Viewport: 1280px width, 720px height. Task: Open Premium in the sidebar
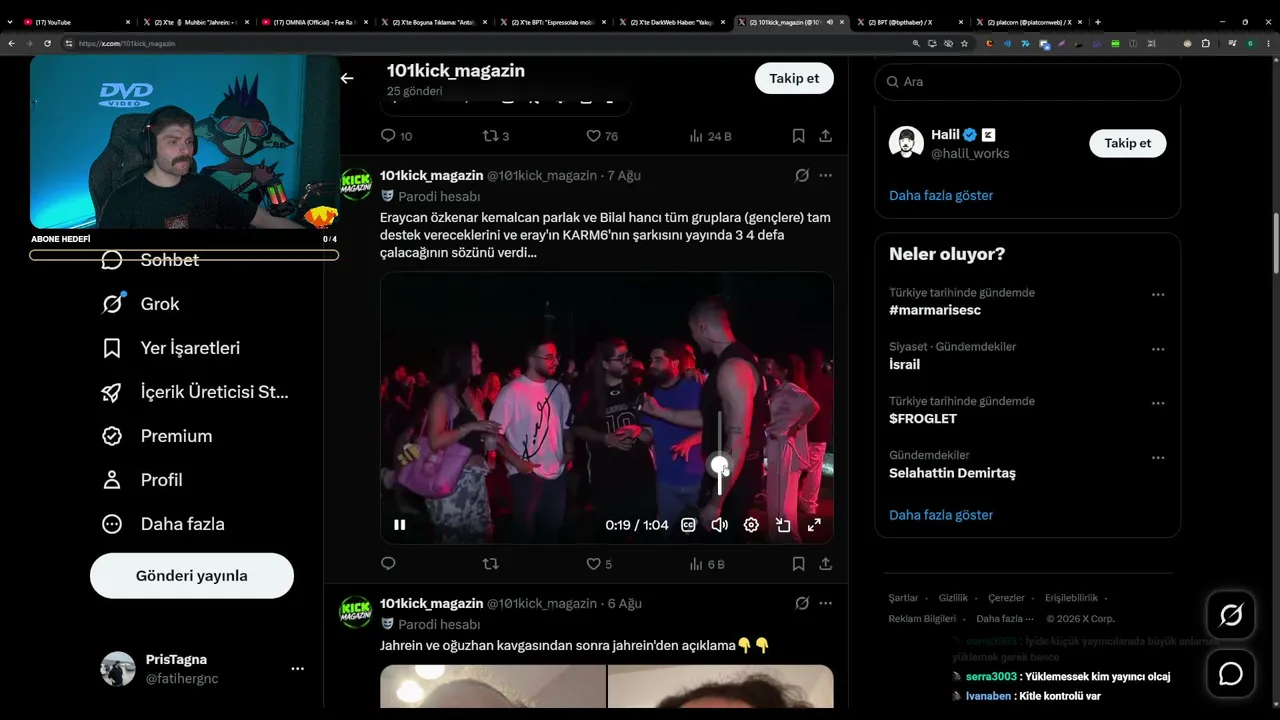(157, 436)
